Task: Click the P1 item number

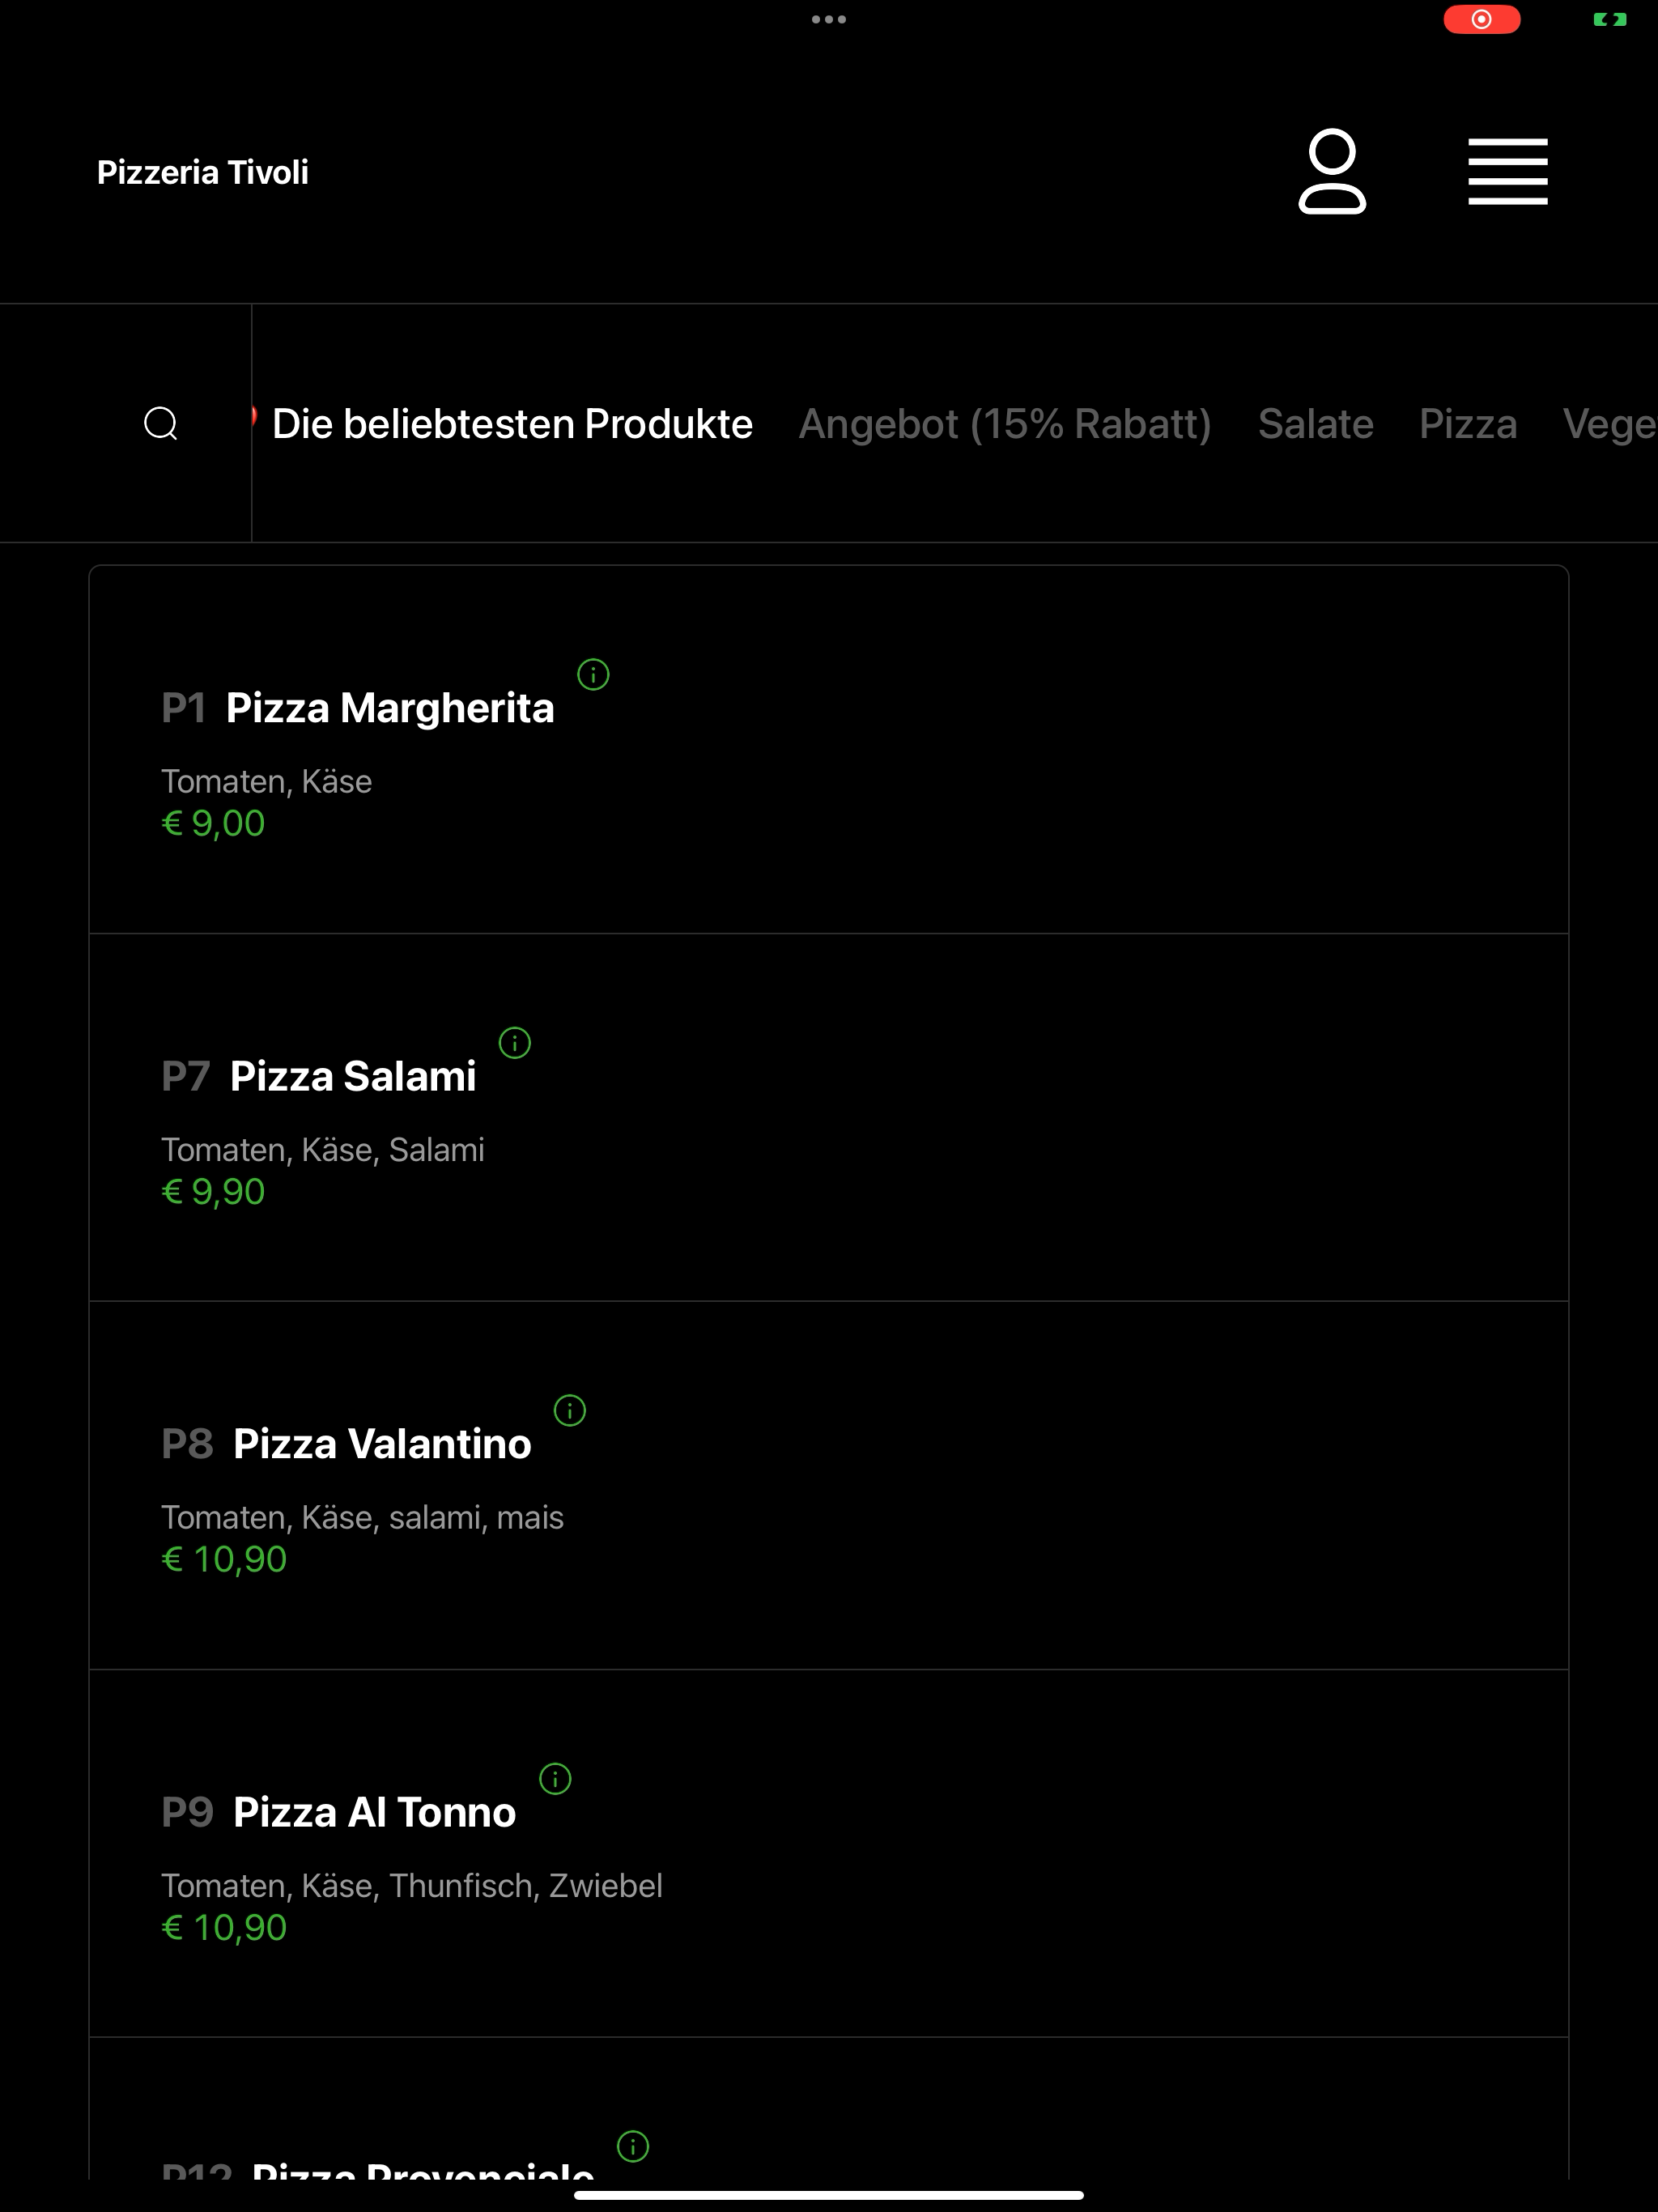Action: pyautogui.click(x=183, y=708)
